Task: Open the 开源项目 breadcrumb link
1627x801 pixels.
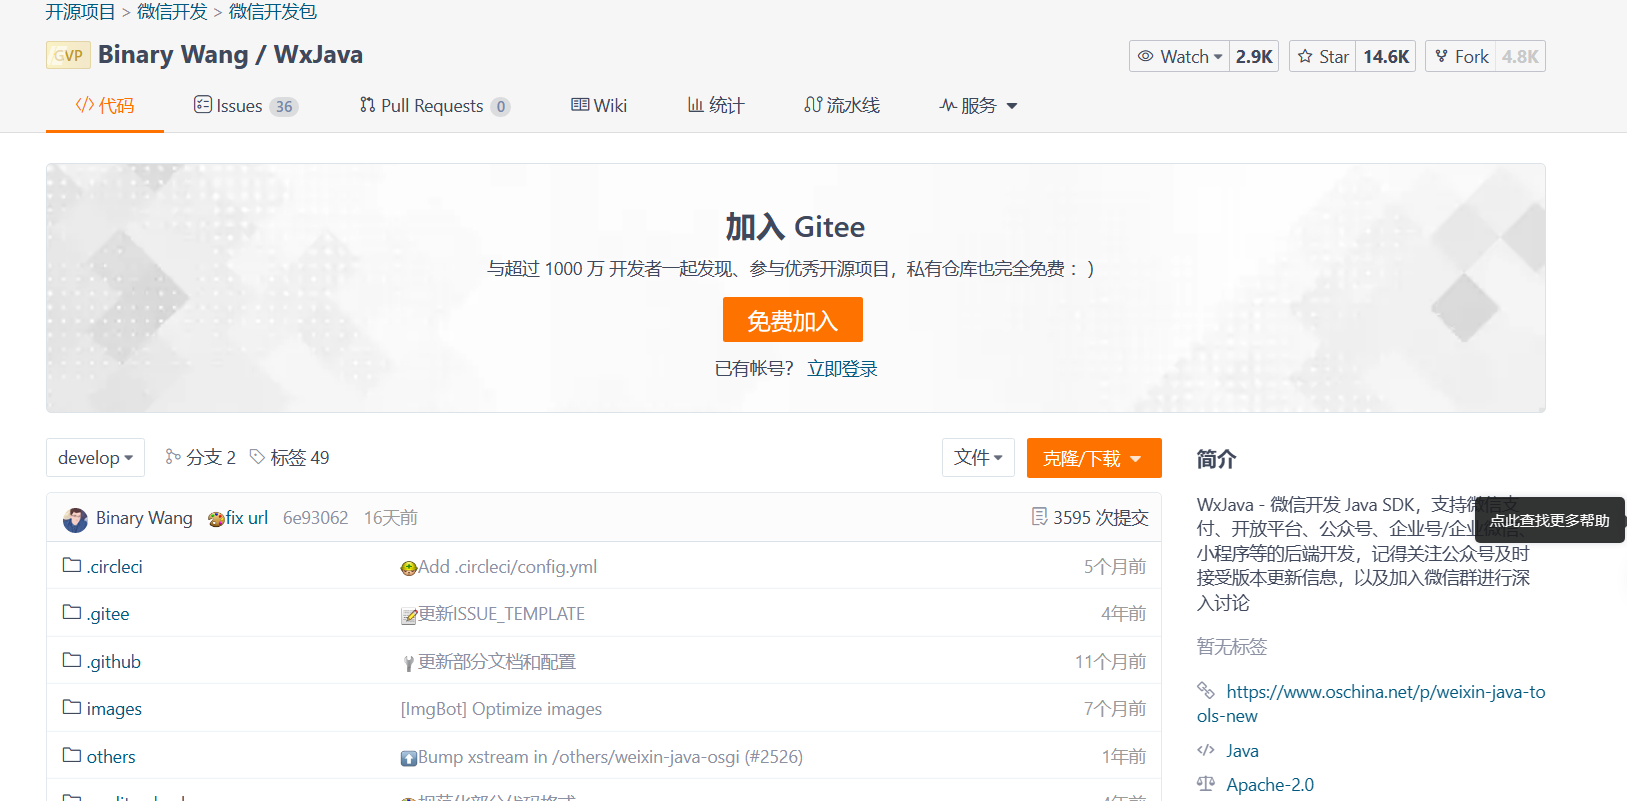Action: (80, 12)
